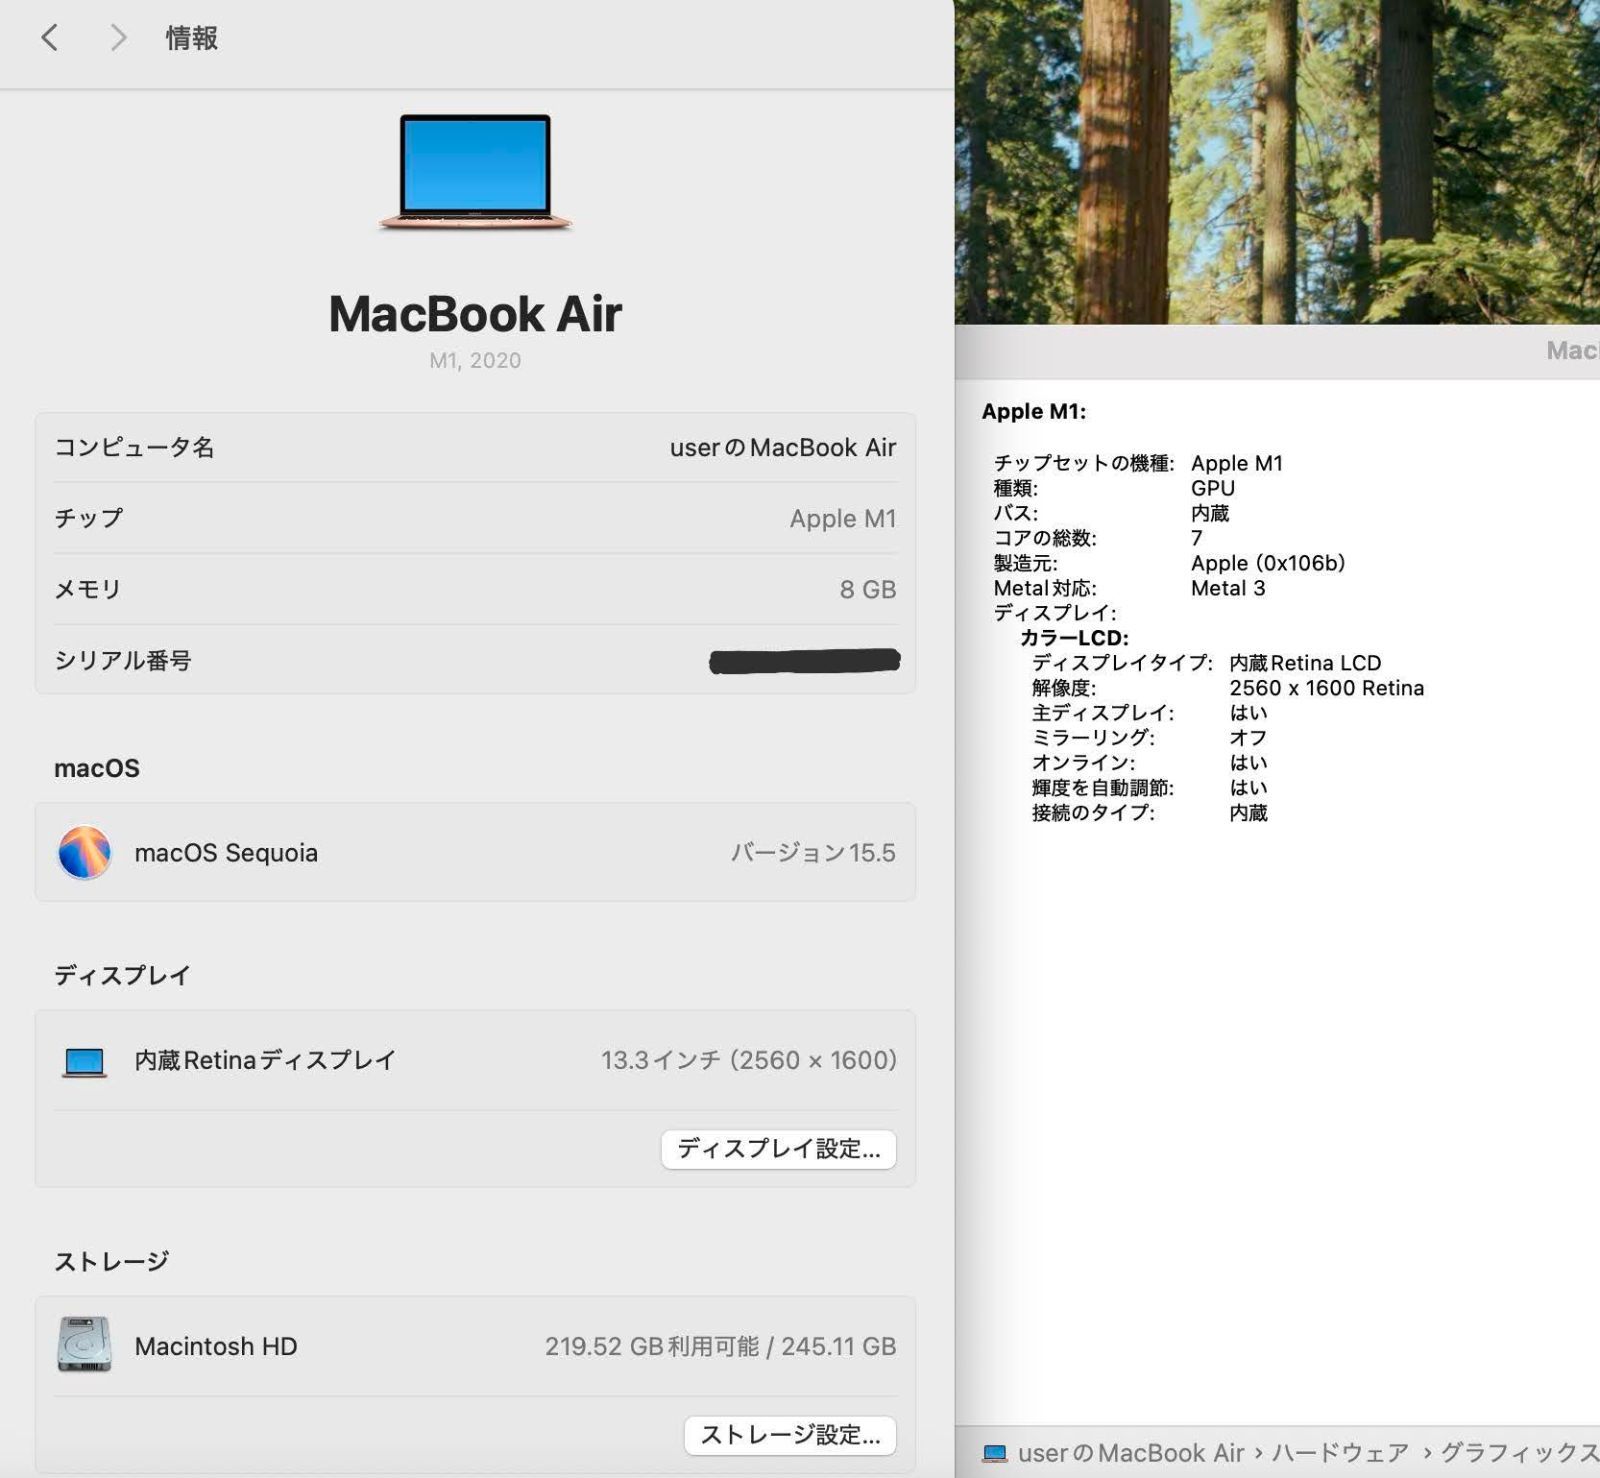The height and width of the screenshot is (1478, 1600).
Task: Select the ディスプレイタイプ 内蔵Retina LCD line
Action: coord(1206,663)
